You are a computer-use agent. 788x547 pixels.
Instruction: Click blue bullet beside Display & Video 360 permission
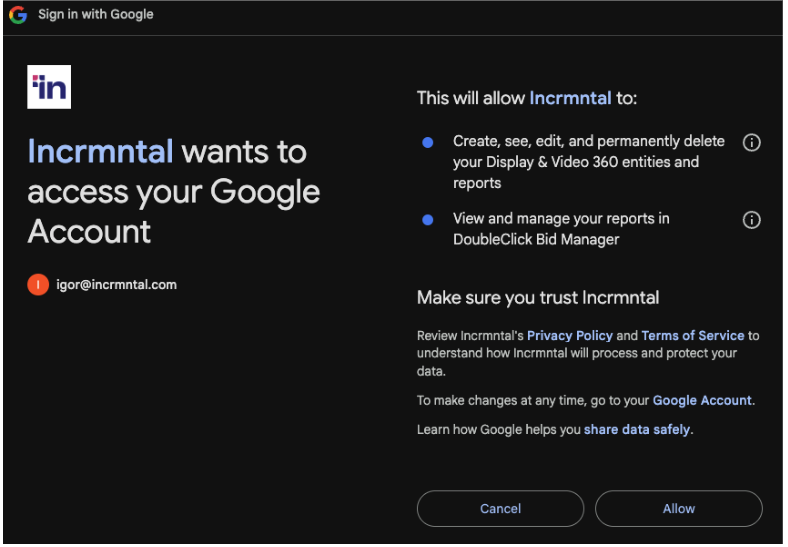(428, 143)
